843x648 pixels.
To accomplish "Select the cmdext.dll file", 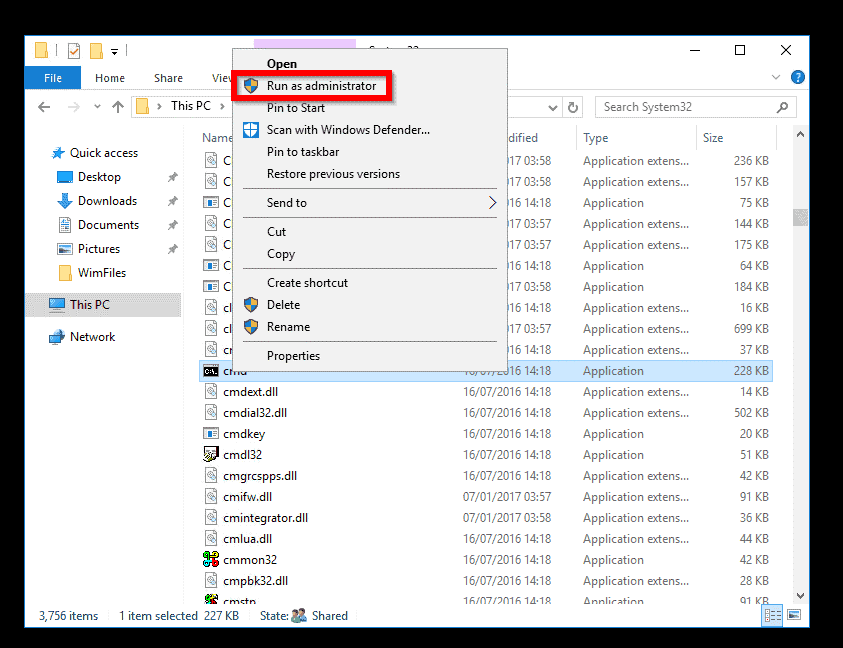I will tap(251, 392).
